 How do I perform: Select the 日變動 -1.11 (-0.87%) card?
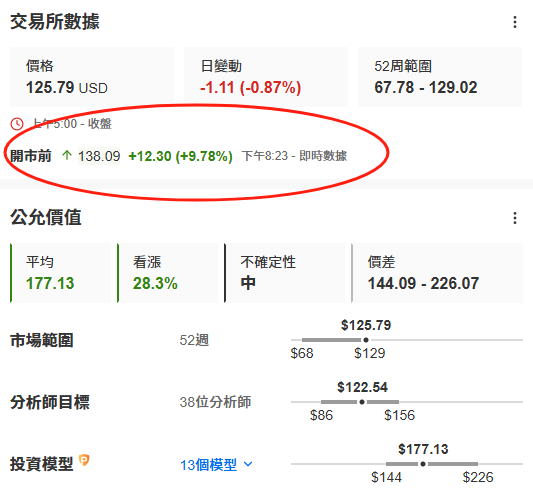(266, 77)
